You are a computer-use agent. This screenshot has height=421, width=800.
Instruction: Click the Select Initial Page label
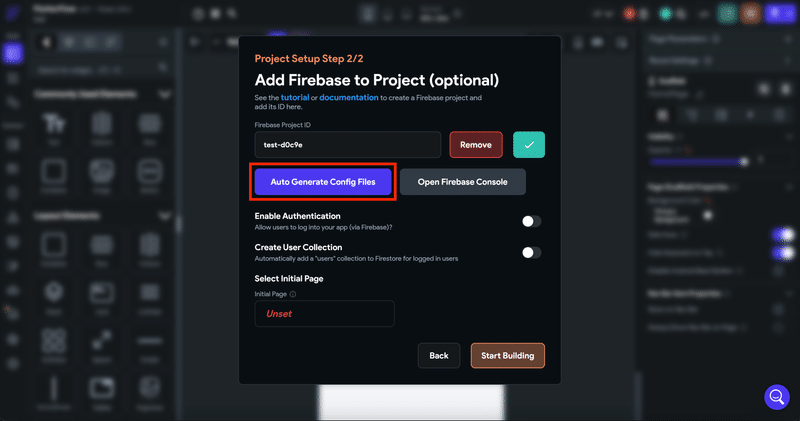289,279
